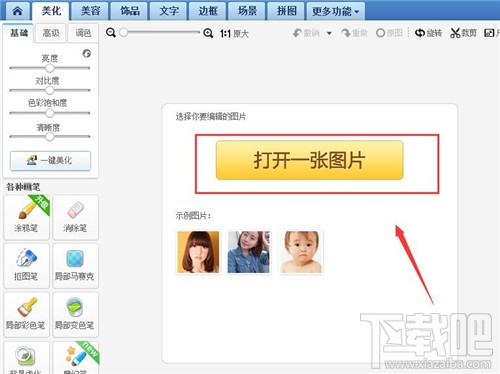
Task: Select the 美化 tab
Action: 51,11
